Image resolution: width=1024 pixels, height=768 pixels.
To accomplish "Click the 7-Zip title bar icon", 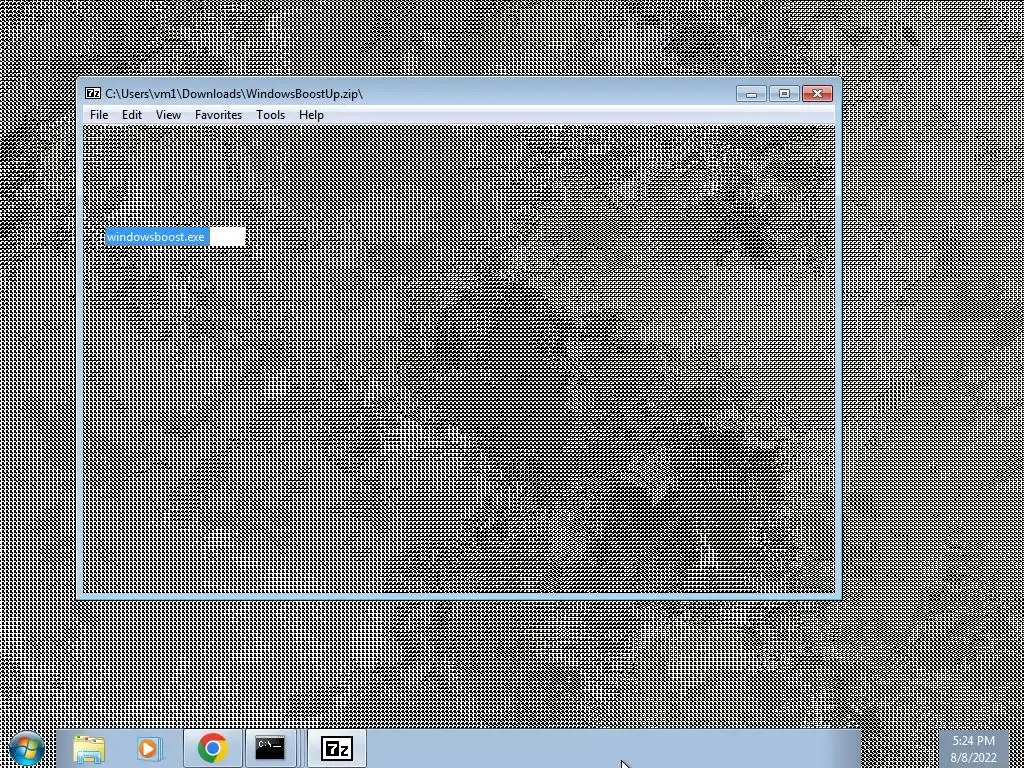I will [x=93, y=93].
